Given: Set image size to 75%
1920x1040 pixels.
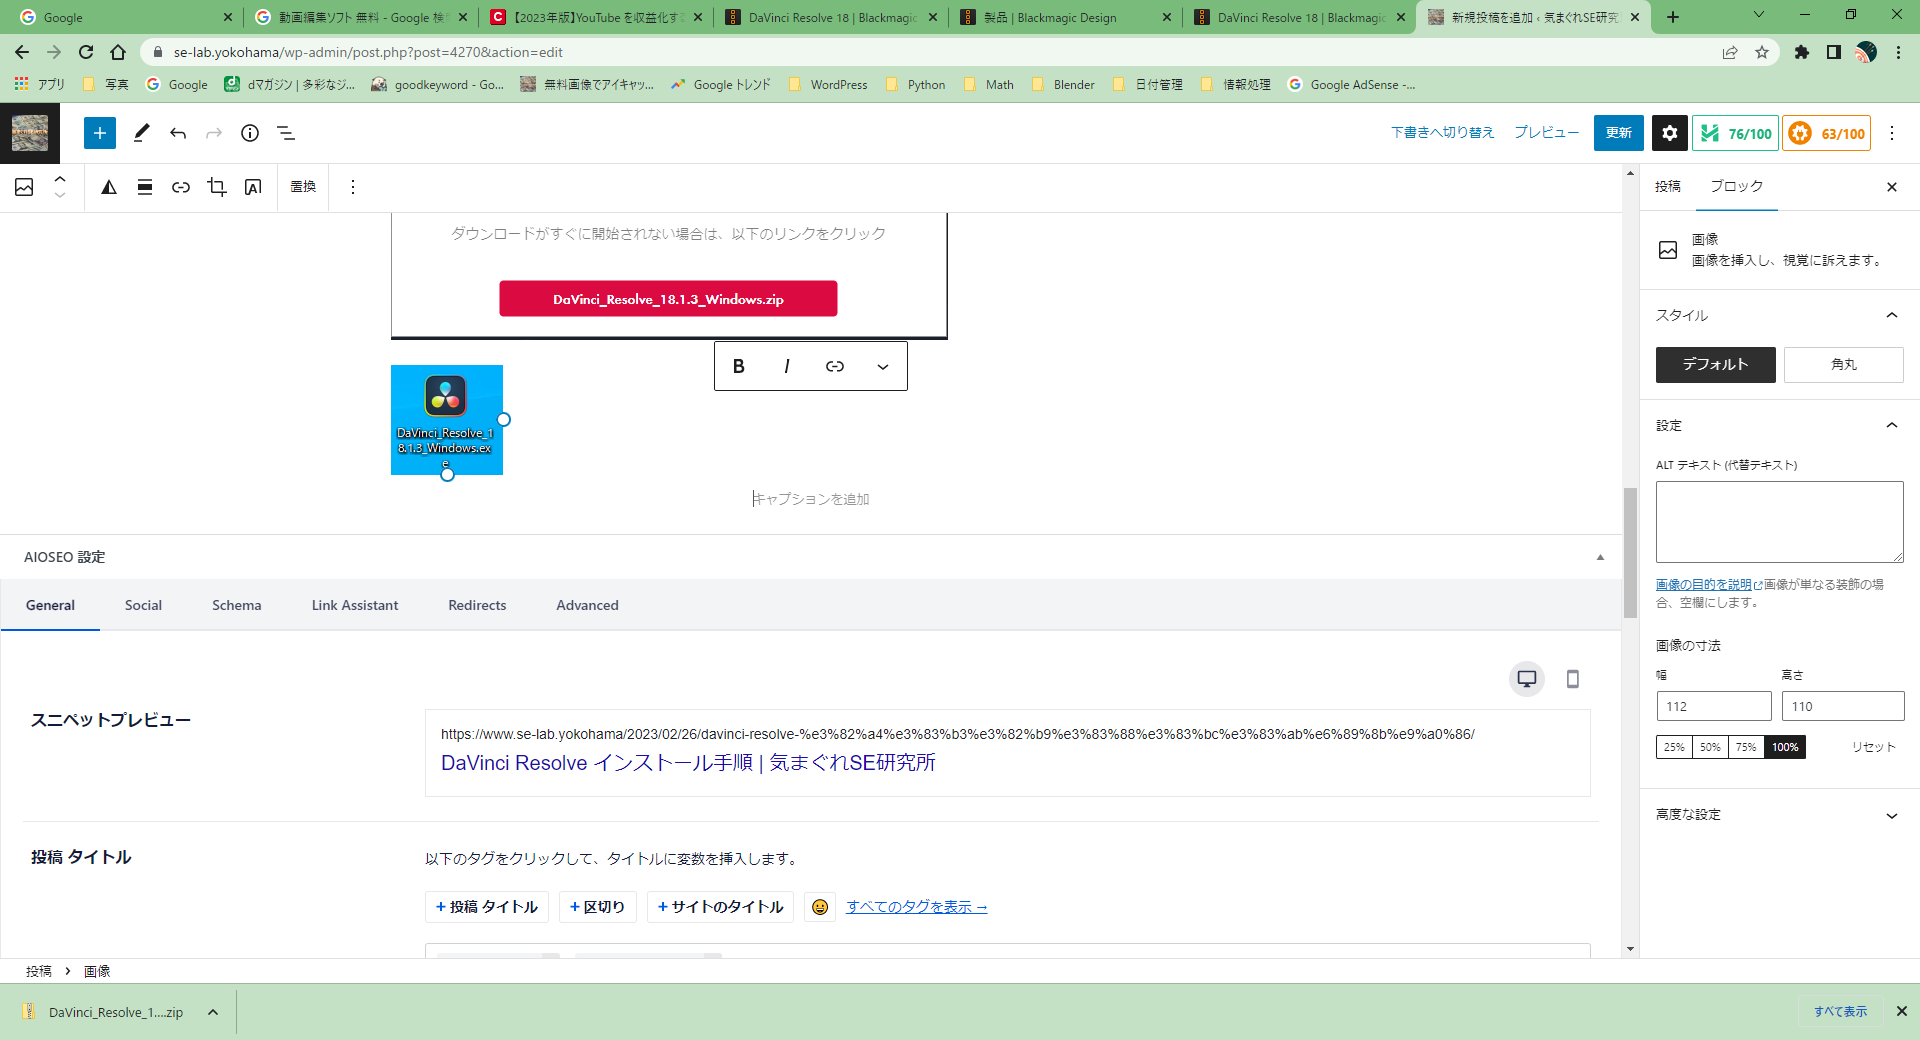Looking at the screenshot, I should (1746, 747).
